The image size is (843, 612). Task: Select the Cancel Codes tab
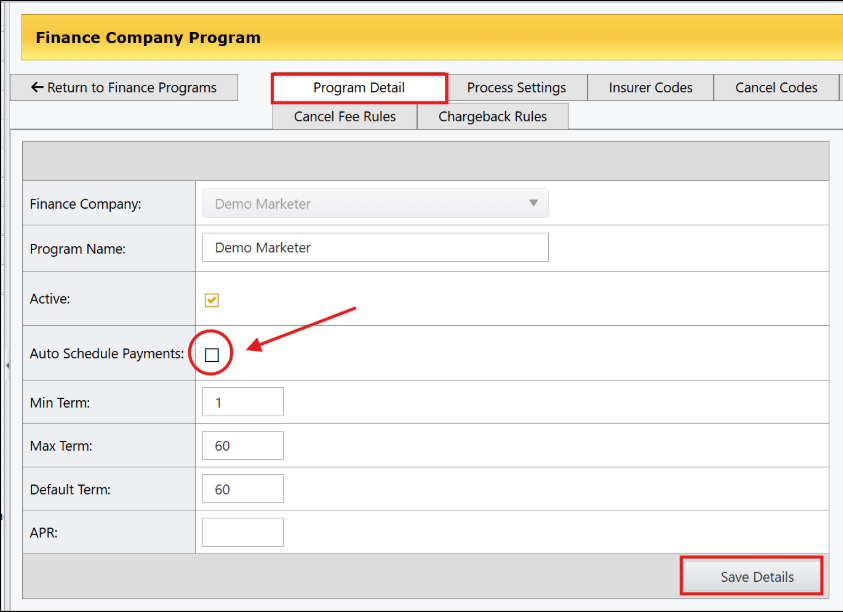[x=776, y=88]
